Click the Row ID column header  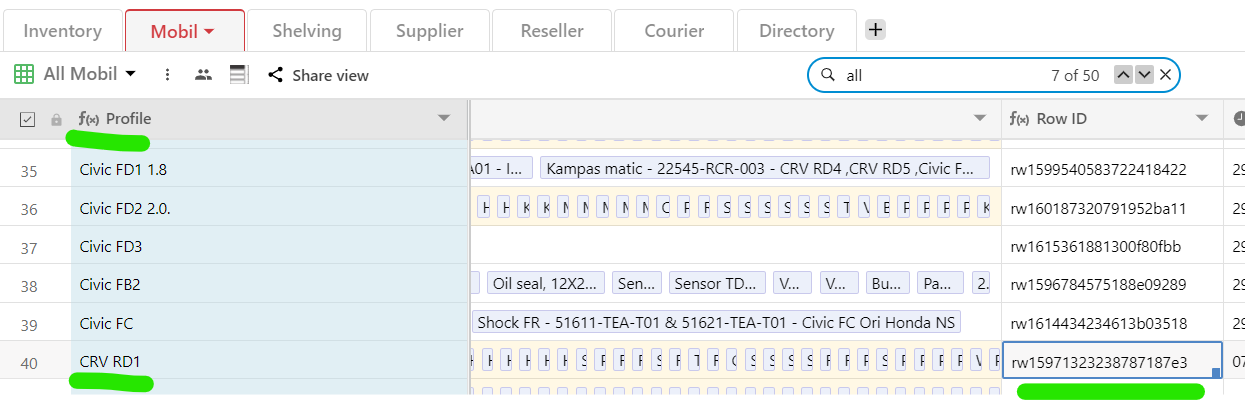(x=1112, y=119)
